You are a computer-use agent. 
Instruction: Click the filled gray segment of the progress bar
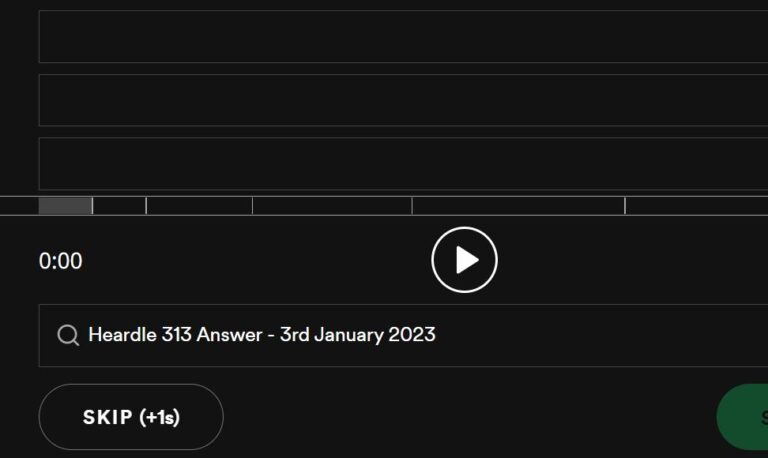point(65,206)
